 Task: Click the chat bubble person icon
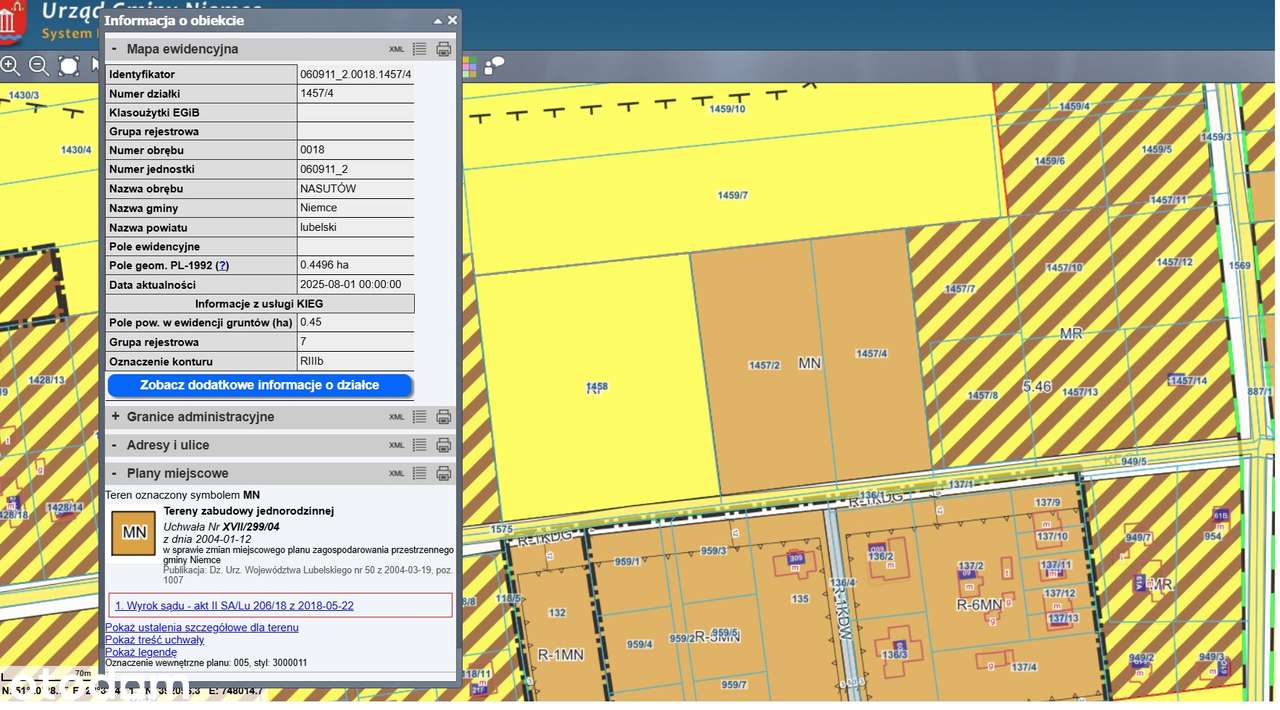(x=494, y=66)
